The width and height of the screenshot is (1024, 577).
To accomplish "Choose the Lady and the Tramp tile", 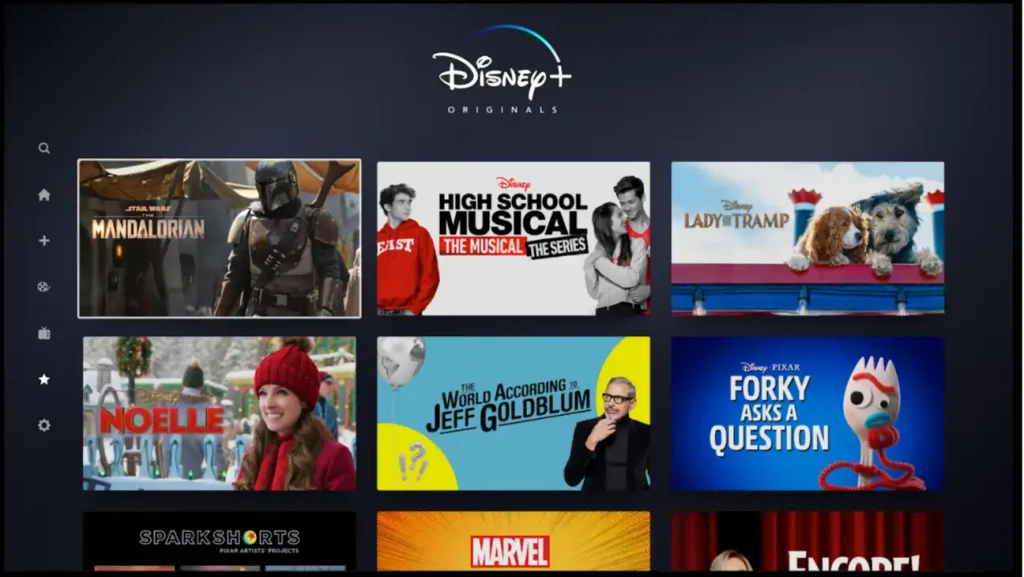I will 808,239.
